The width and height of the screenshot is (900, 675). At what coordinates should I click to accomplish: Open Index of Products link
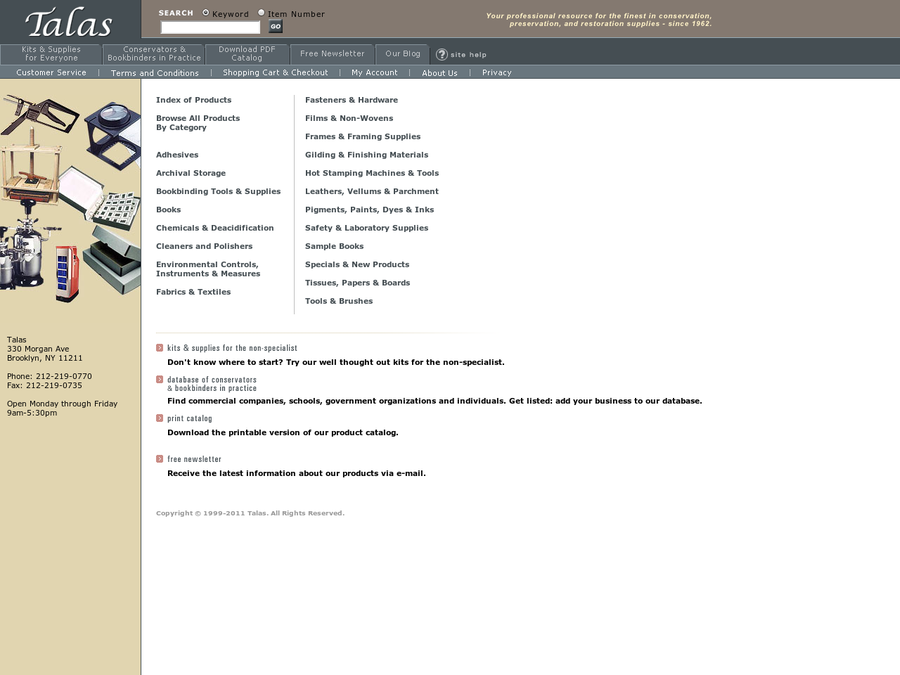tap(193, 100)
